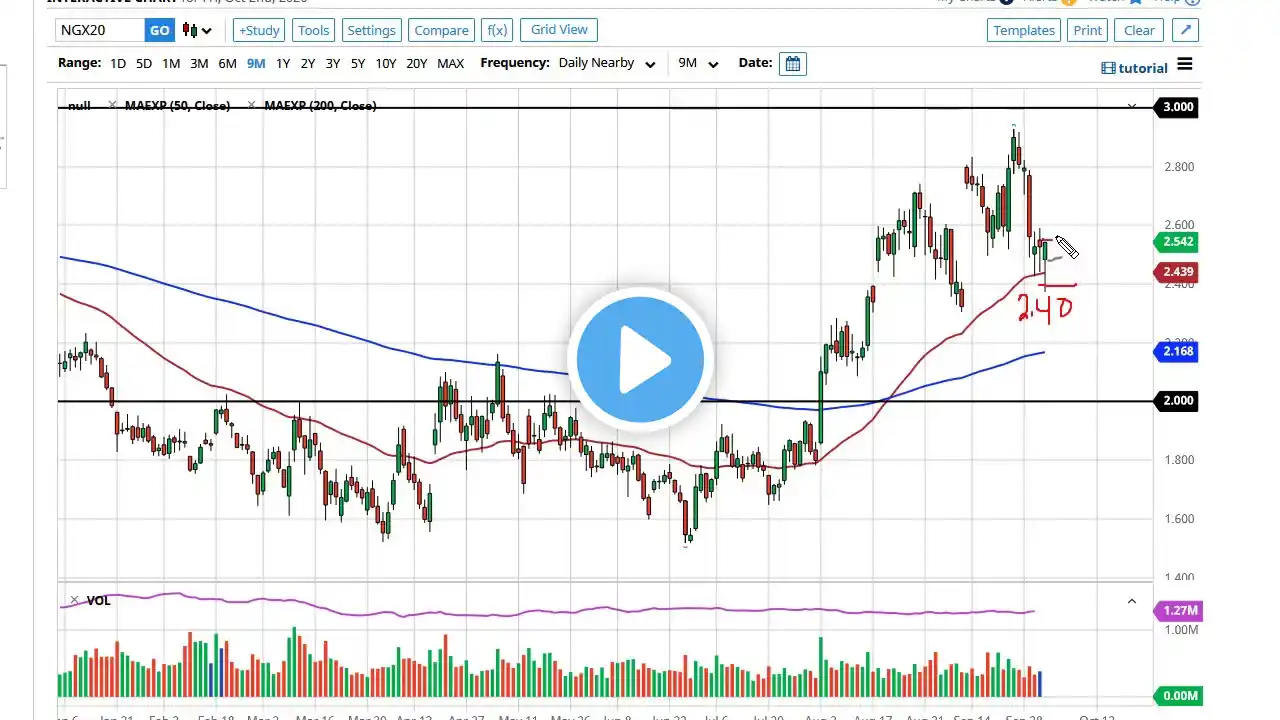The height and width of the screenshot is (720, 1280).
Task: Click the VOL study label
Action: click(x=98, y=600)
